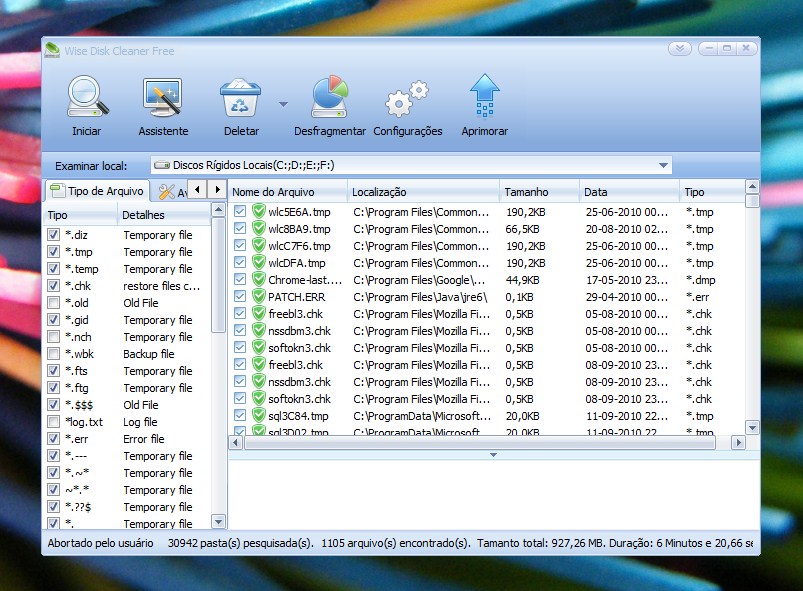
Task: Switch to Tipo de Arquivo tab
Action: point(97,191)
